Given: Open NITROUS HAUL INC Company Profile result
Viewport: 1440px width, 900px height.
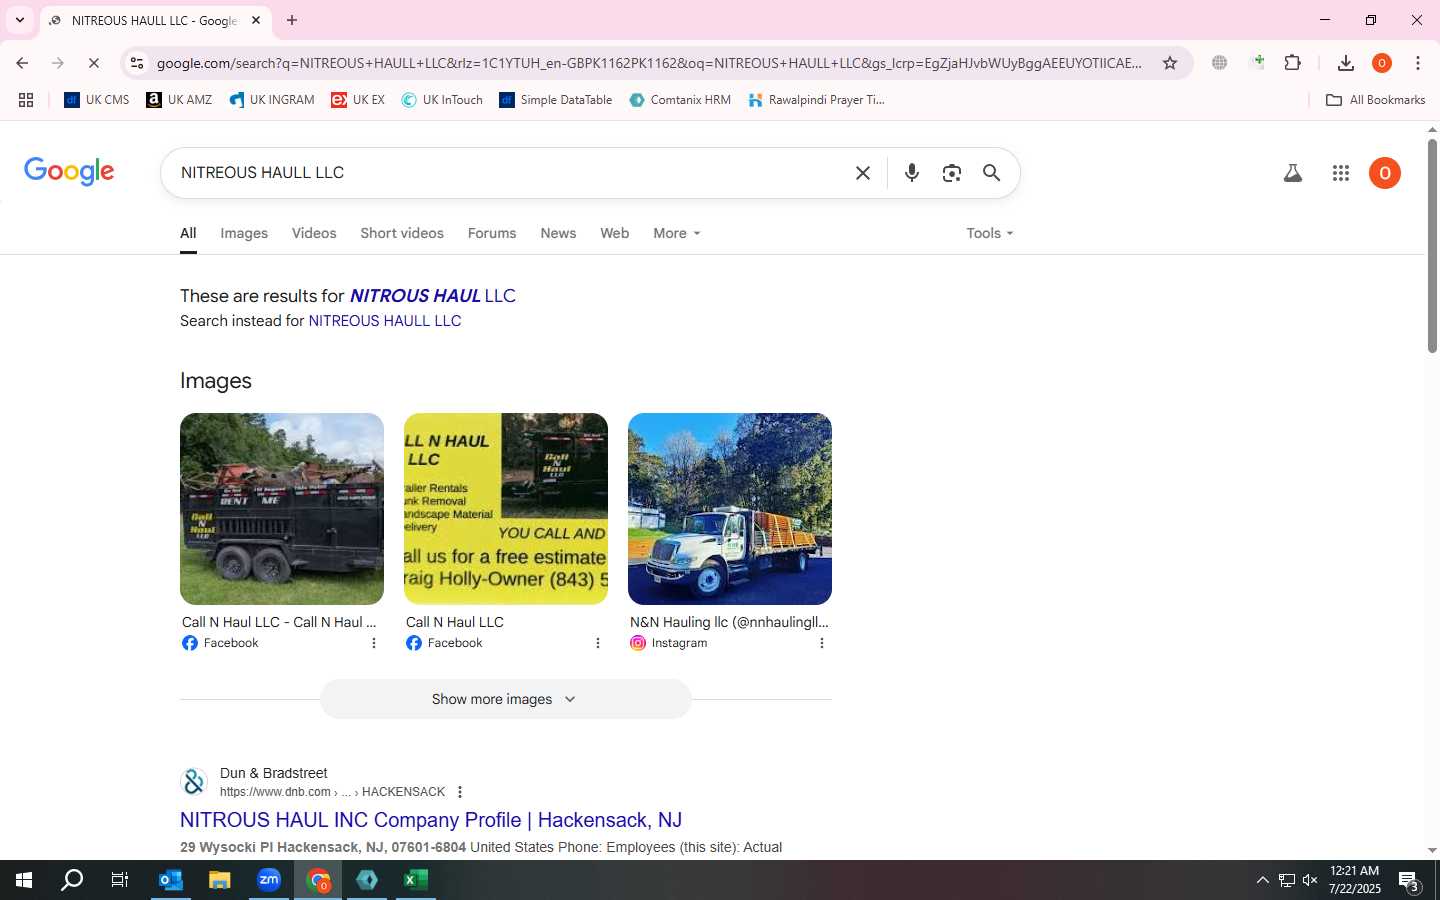Looking at the screenshot, I should 431,820.
